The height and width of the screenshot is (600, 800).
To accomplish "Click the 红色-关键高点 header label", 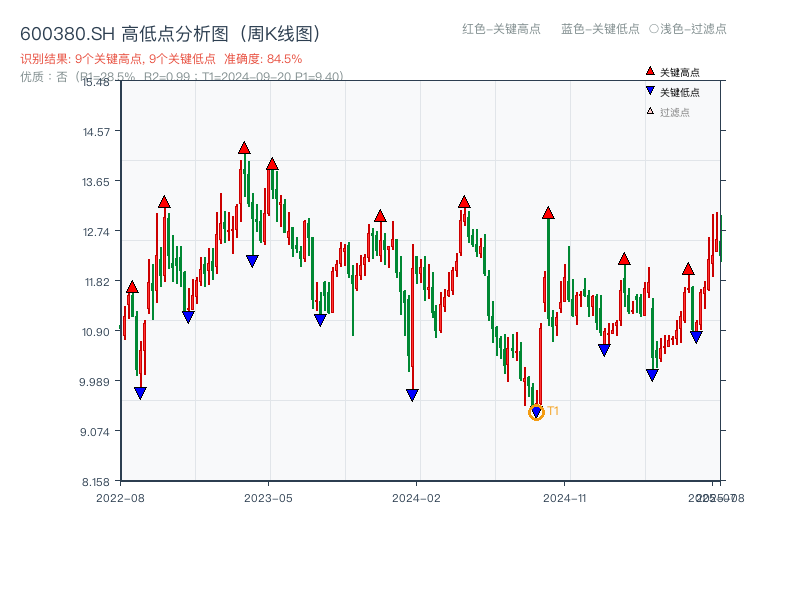I will 501,29.
